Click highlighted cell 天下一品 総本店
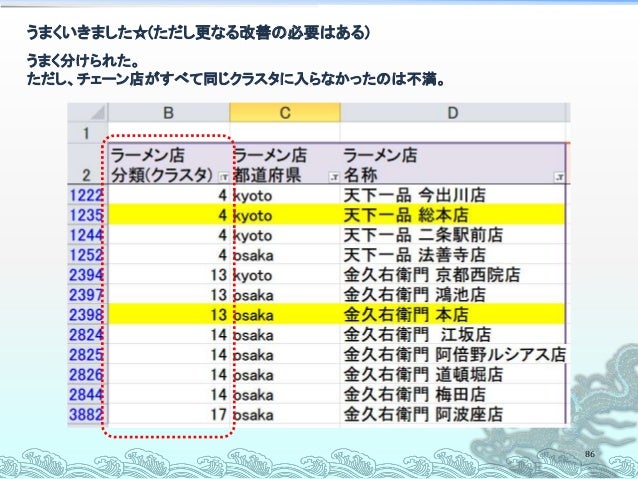 452,215
